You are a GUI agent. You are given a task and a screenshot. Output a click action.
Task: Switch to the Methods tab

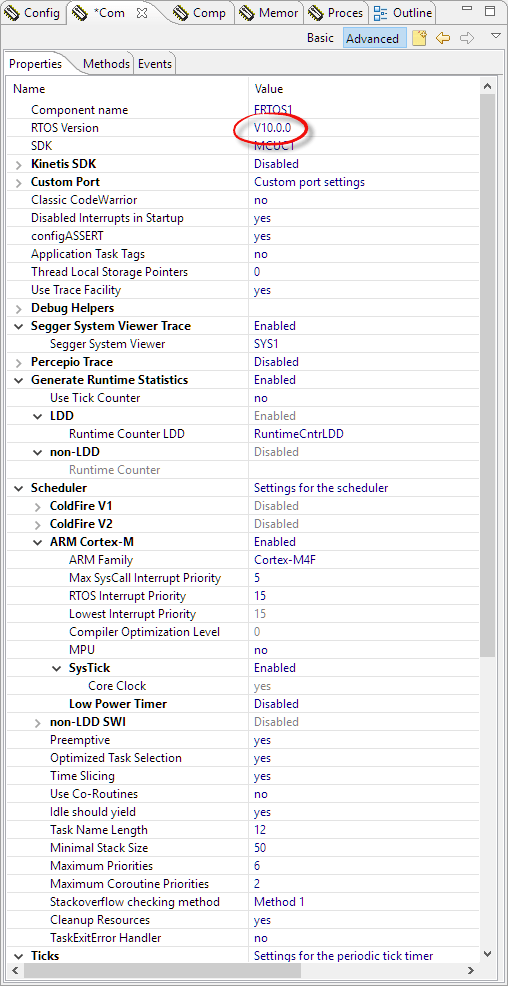pos(106,64)
